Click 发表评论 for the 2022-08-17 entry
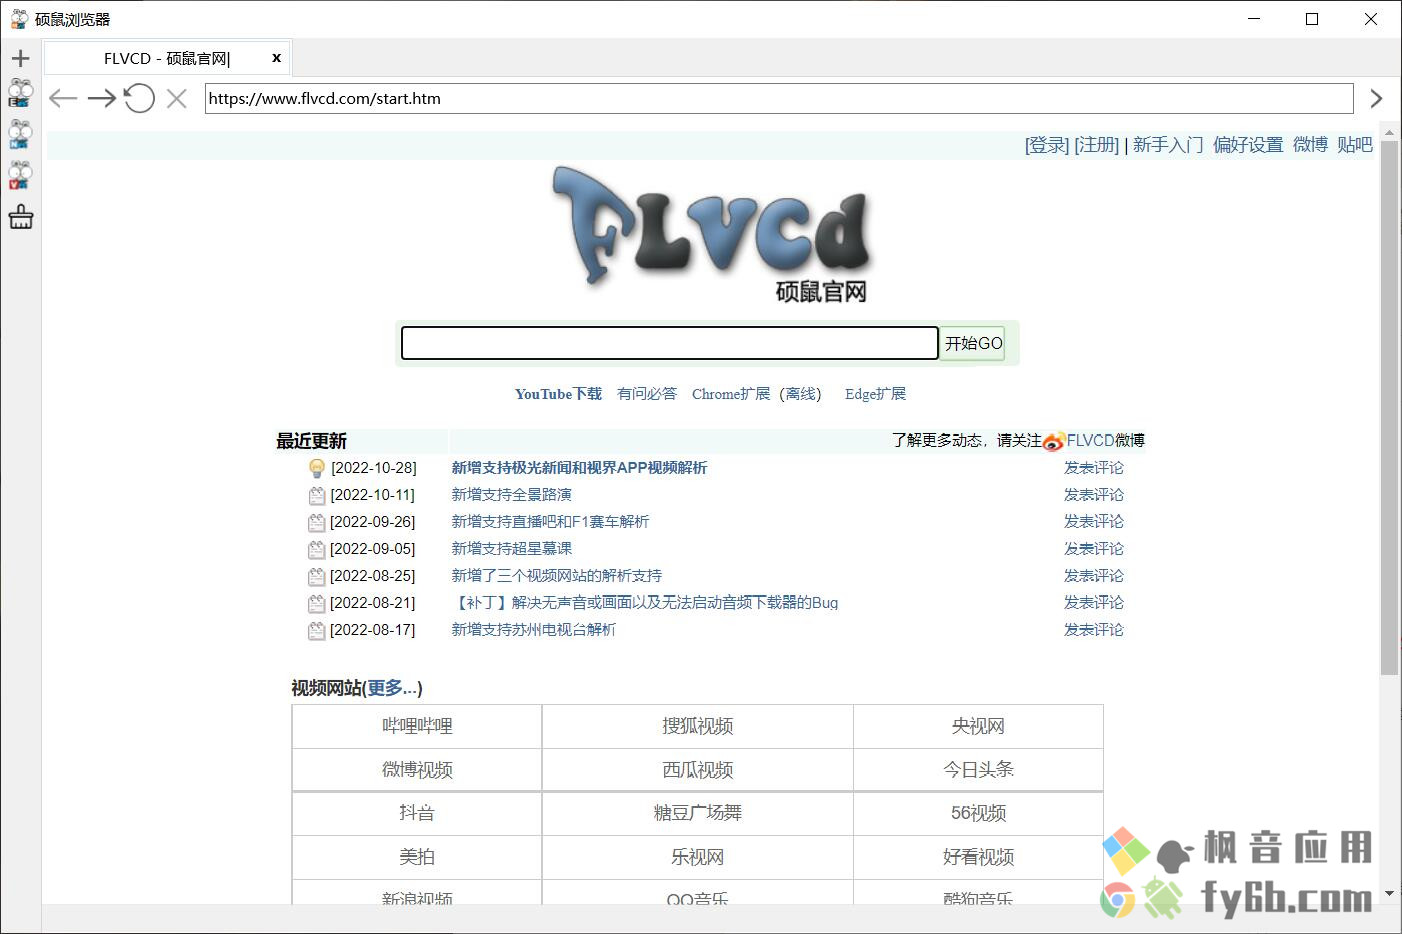The image size is (1402, 934). pos(1094,630)
